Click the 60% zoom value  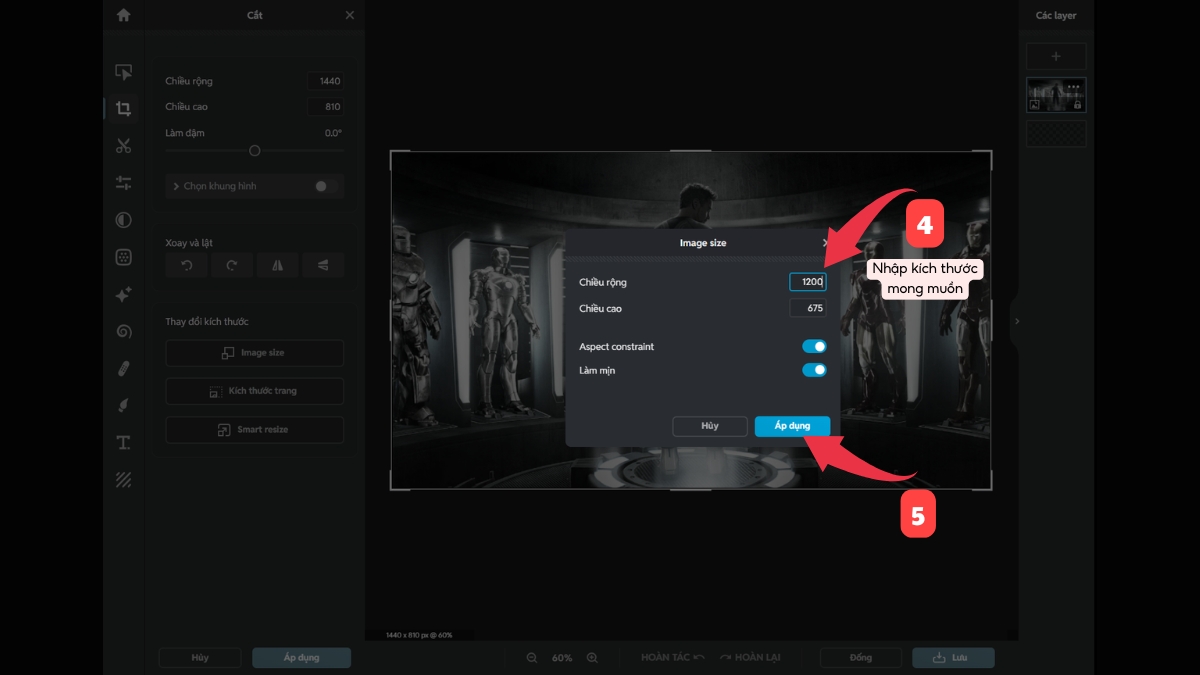point(562,658)
